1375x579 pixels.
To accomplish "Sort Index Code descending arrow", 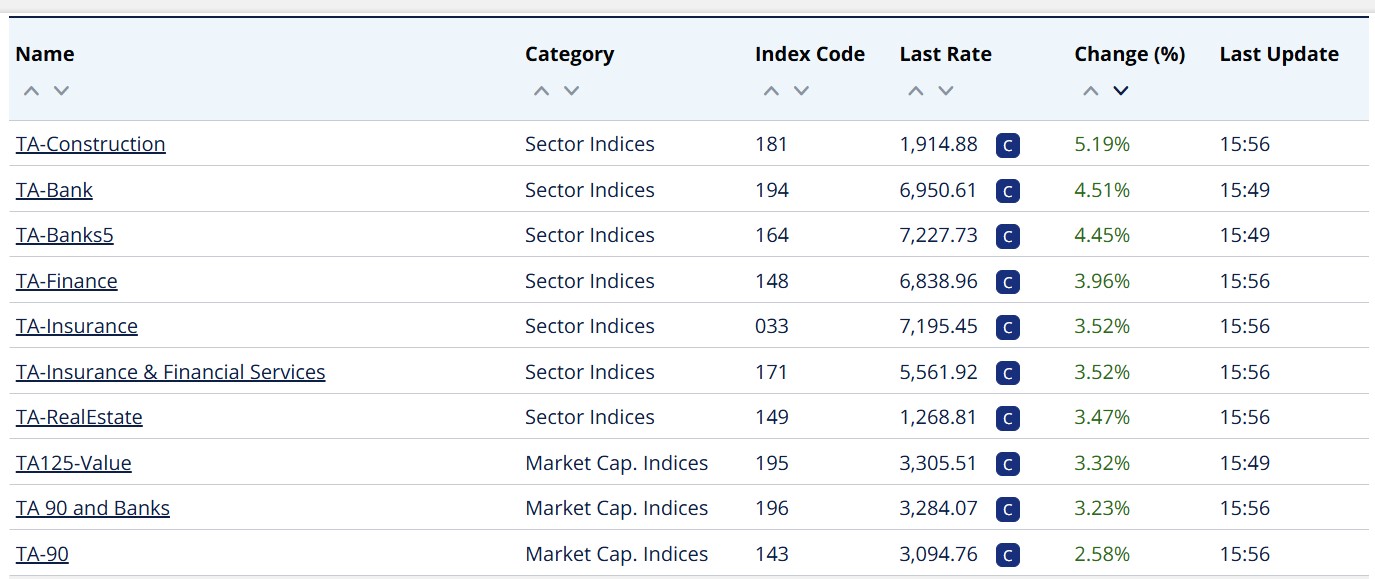I will (801, 91).
